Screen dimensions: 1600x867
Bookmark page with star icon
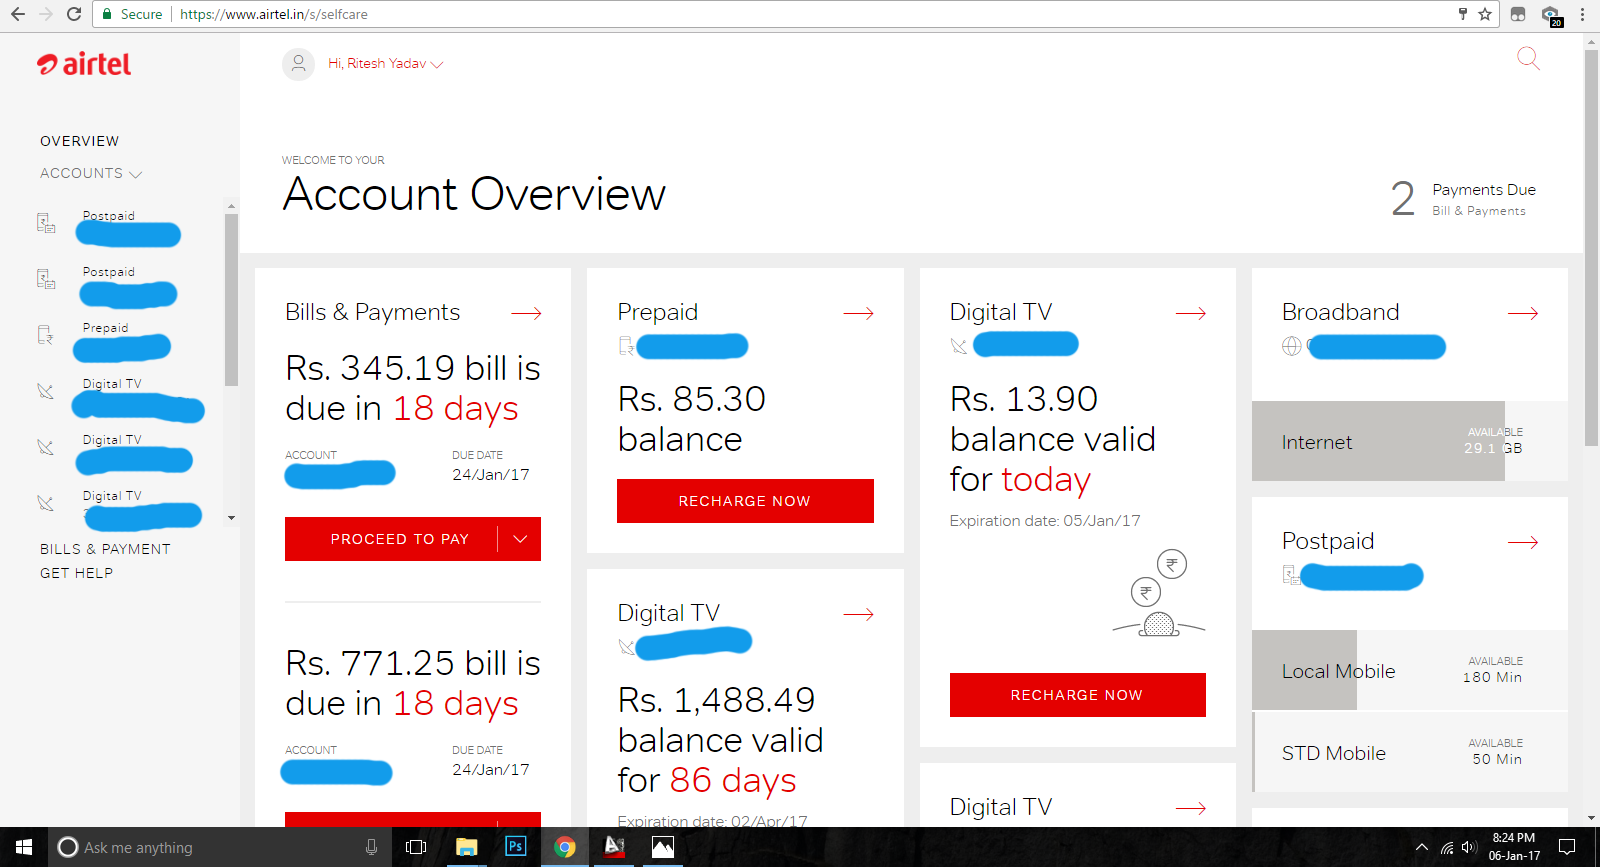click(1485, 14)
